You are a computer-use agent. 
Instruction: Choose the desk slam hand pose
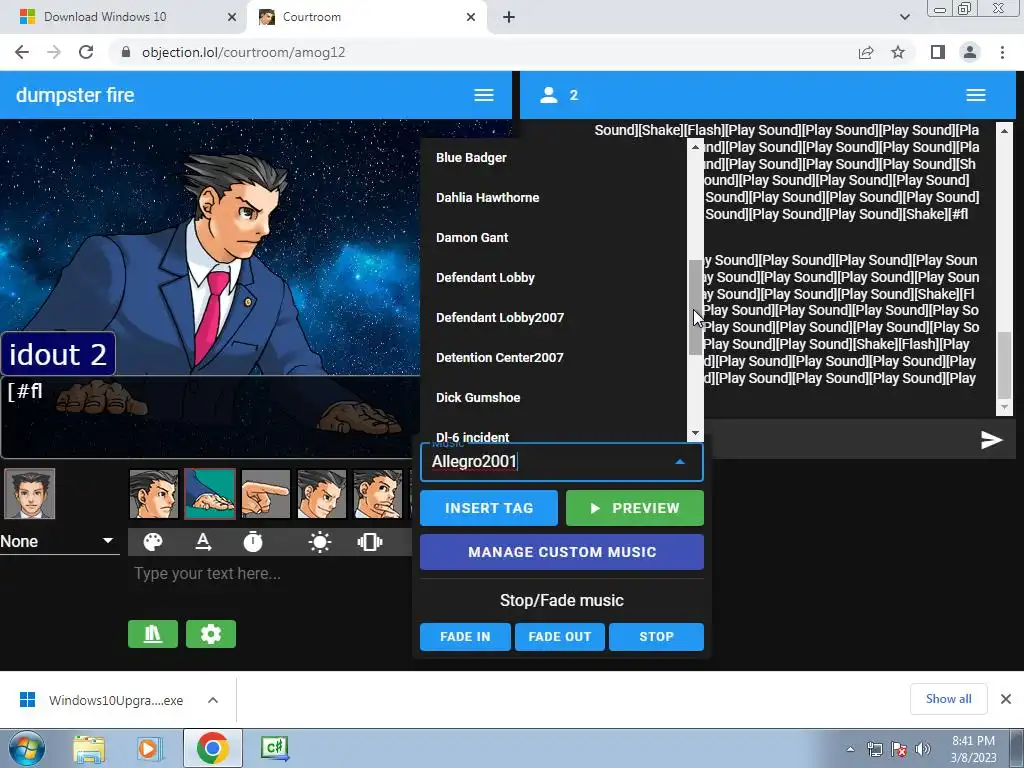(210, 494)
